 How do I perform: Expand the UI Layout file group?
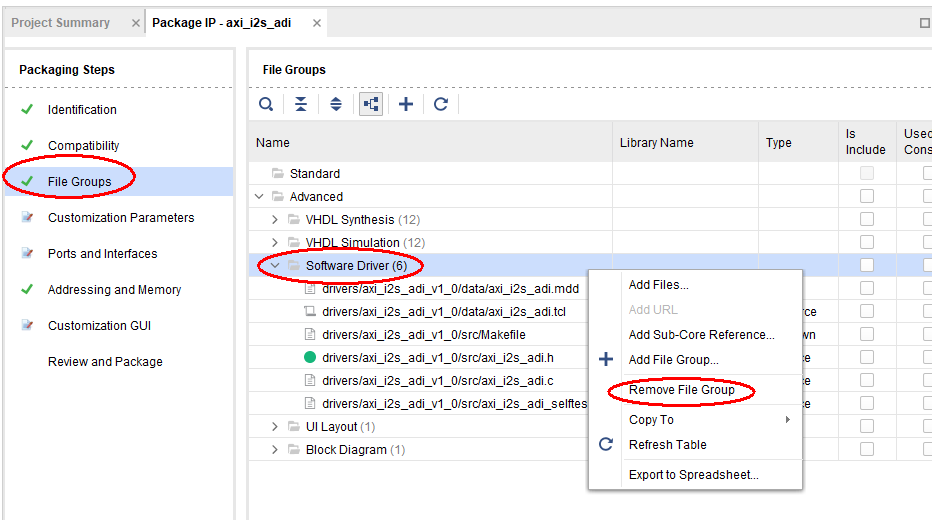(276, 427)
